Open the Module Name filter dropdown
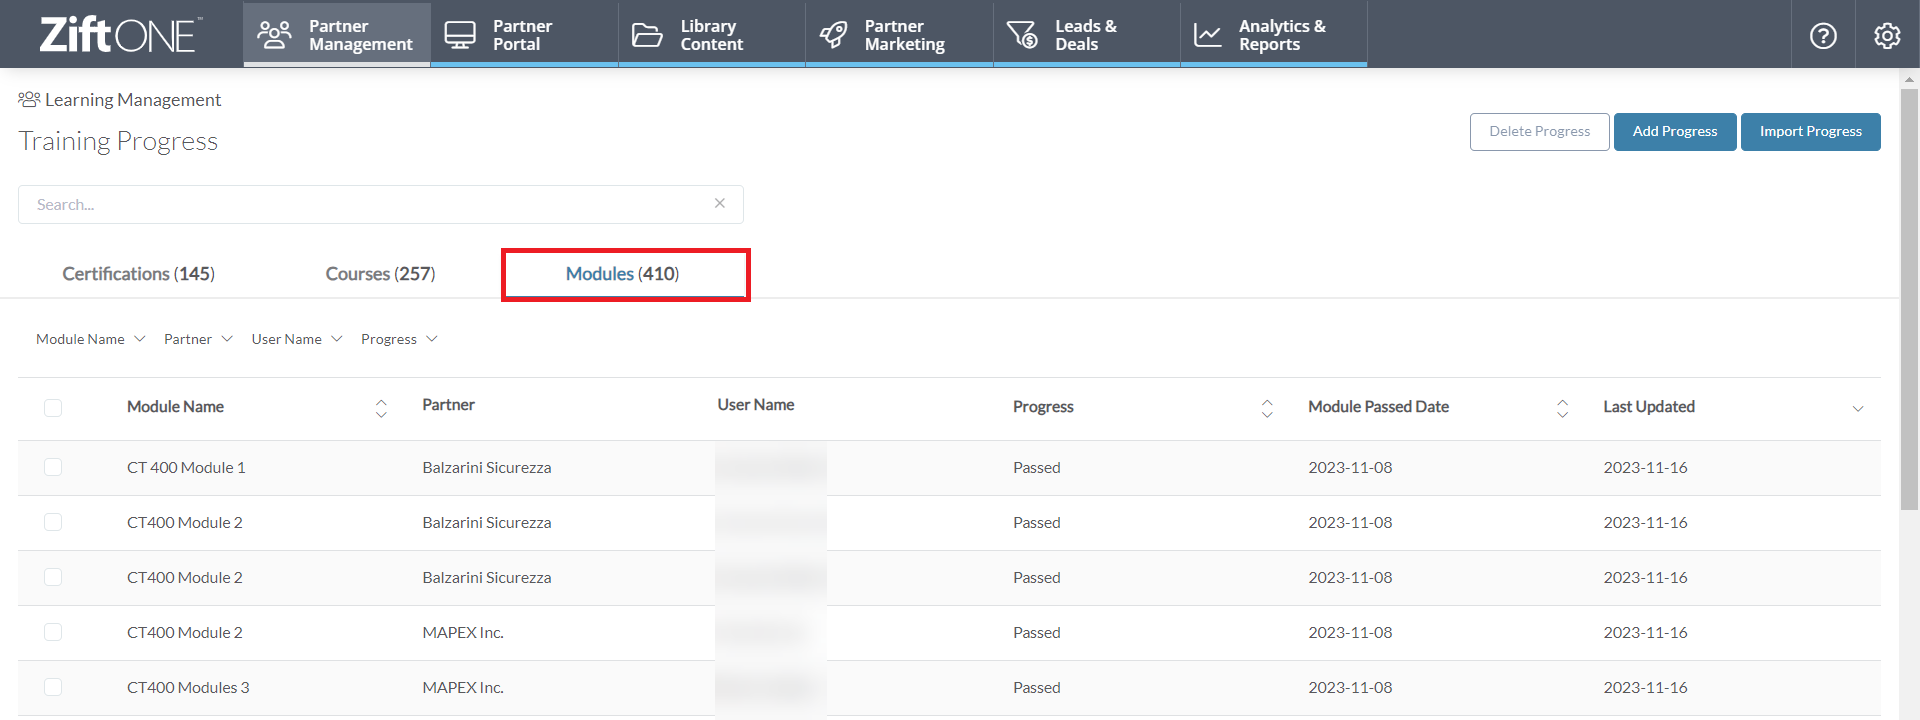Viewport: 1920px width, 720px height. [x=91, y=339]
